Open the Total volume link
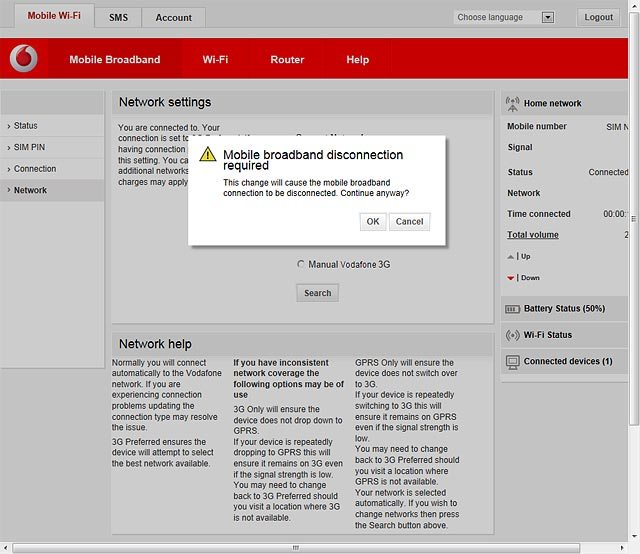Image resolution: width=640 pixels, height=554 pixels. pyautogui.click(x=533, y=235)
